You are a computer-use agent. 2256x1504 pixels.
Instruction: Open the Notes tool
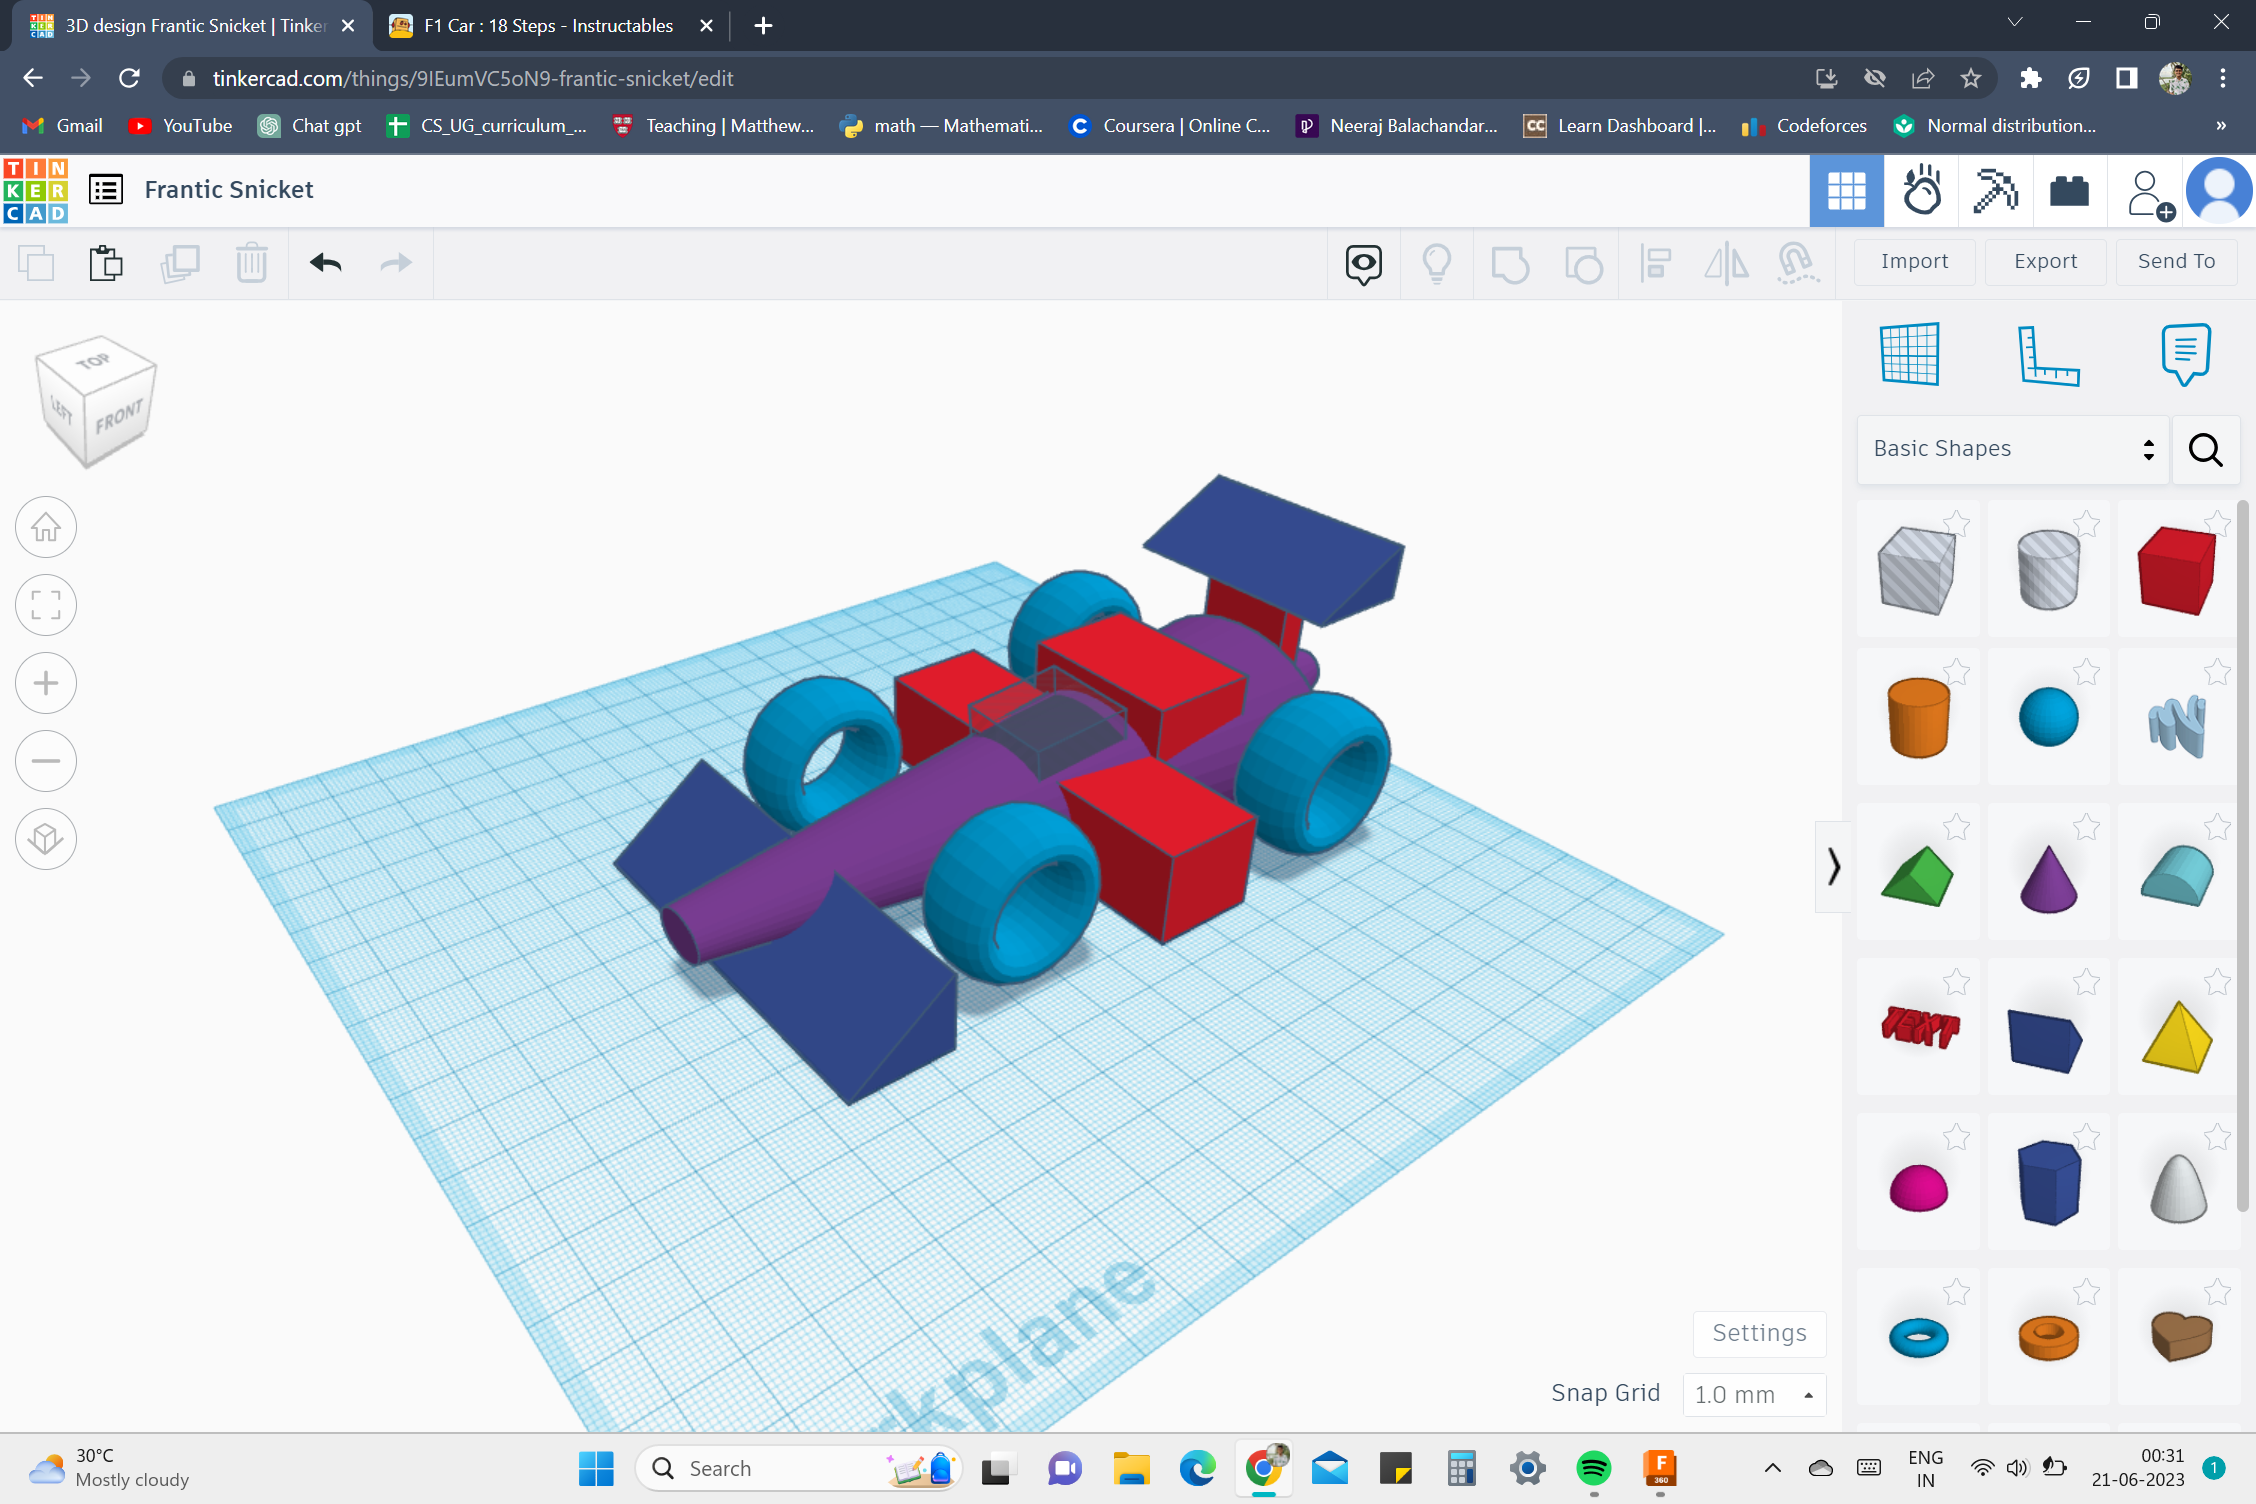[2185, 354]
